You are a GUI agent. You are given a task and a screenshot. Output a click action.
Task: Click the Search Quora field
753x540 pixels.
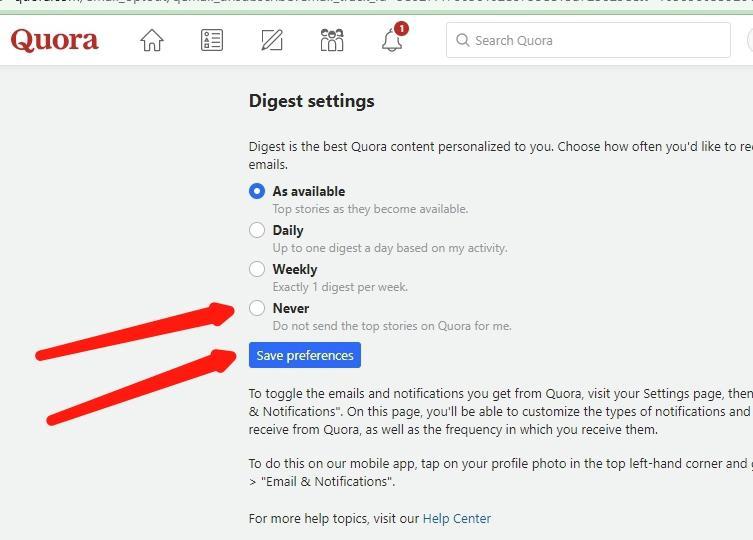pyautogui.click(x=588, y=40)
